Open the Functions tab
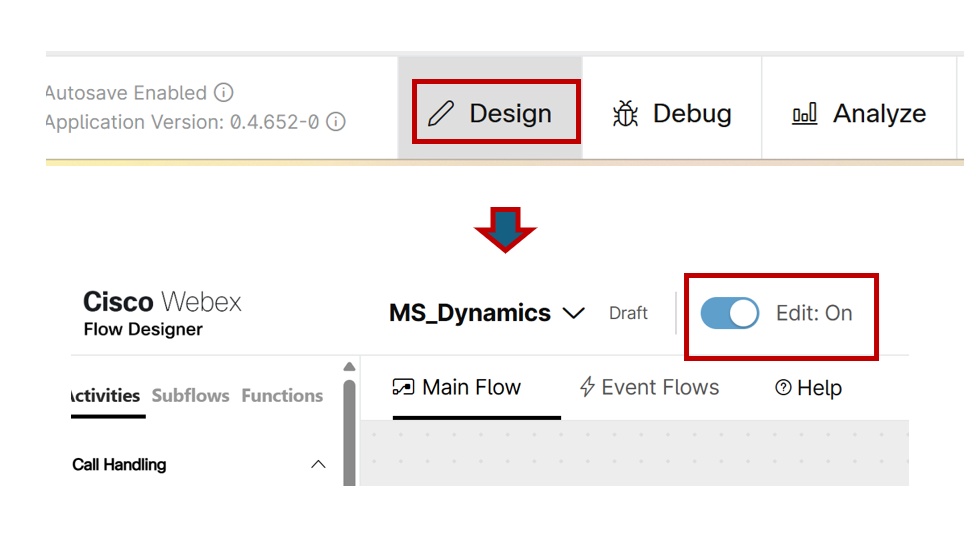This screenshot has width=976, height=536. (282, 395)
